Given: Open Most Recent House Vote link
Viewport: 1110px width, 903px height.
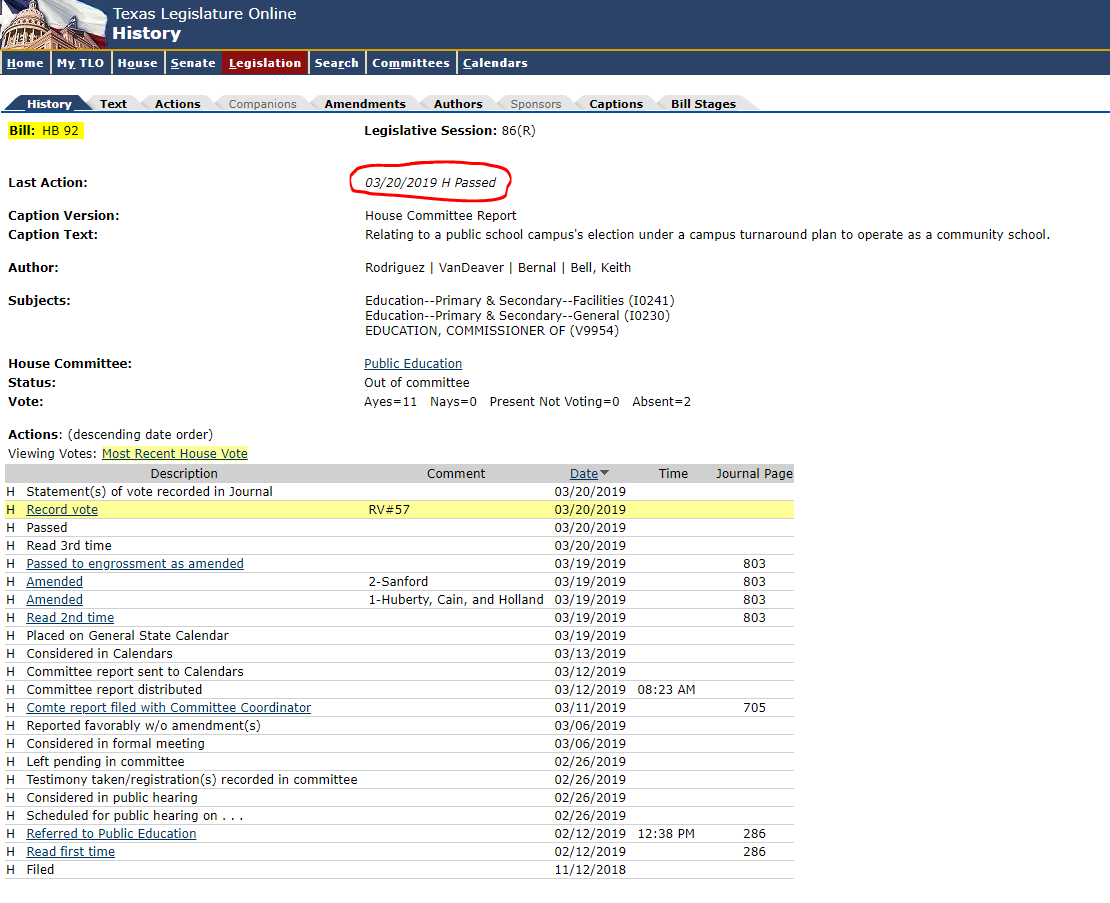Looking at the screenshot, I should tap(175, 454).
